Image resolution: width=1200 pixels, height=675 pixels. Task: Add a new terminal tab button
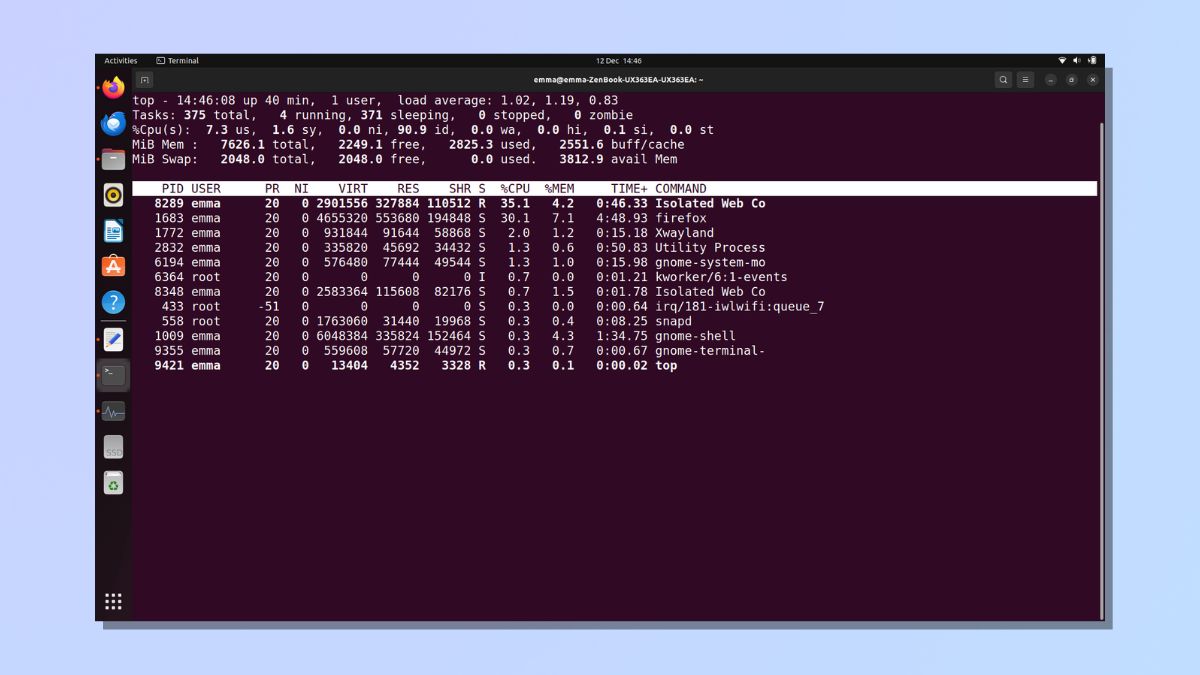click(145, 80)
